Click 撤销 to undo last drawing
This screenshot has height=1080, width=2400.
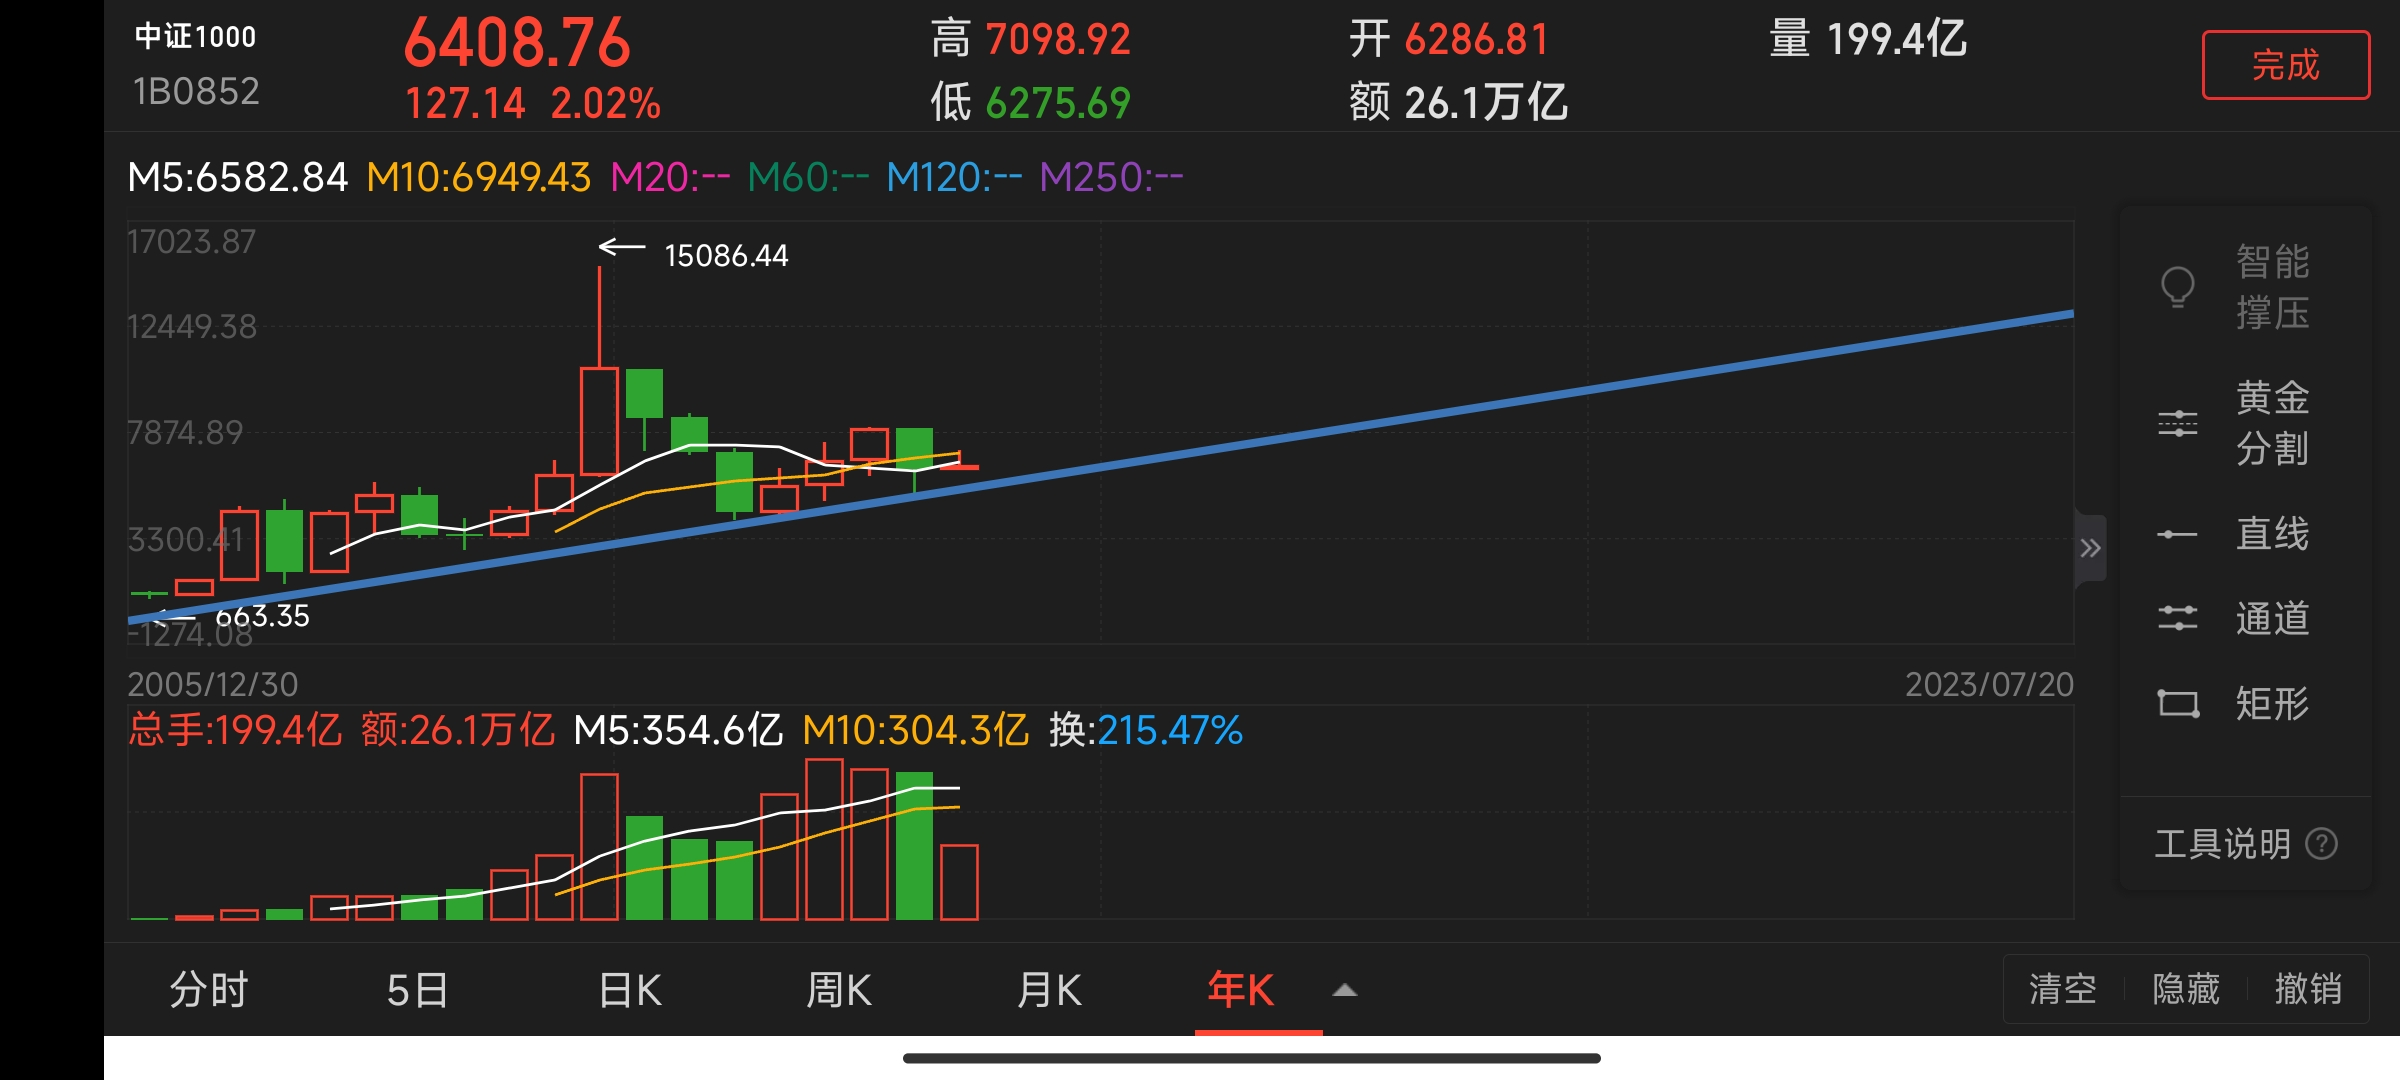click(x=2308, y=989)
